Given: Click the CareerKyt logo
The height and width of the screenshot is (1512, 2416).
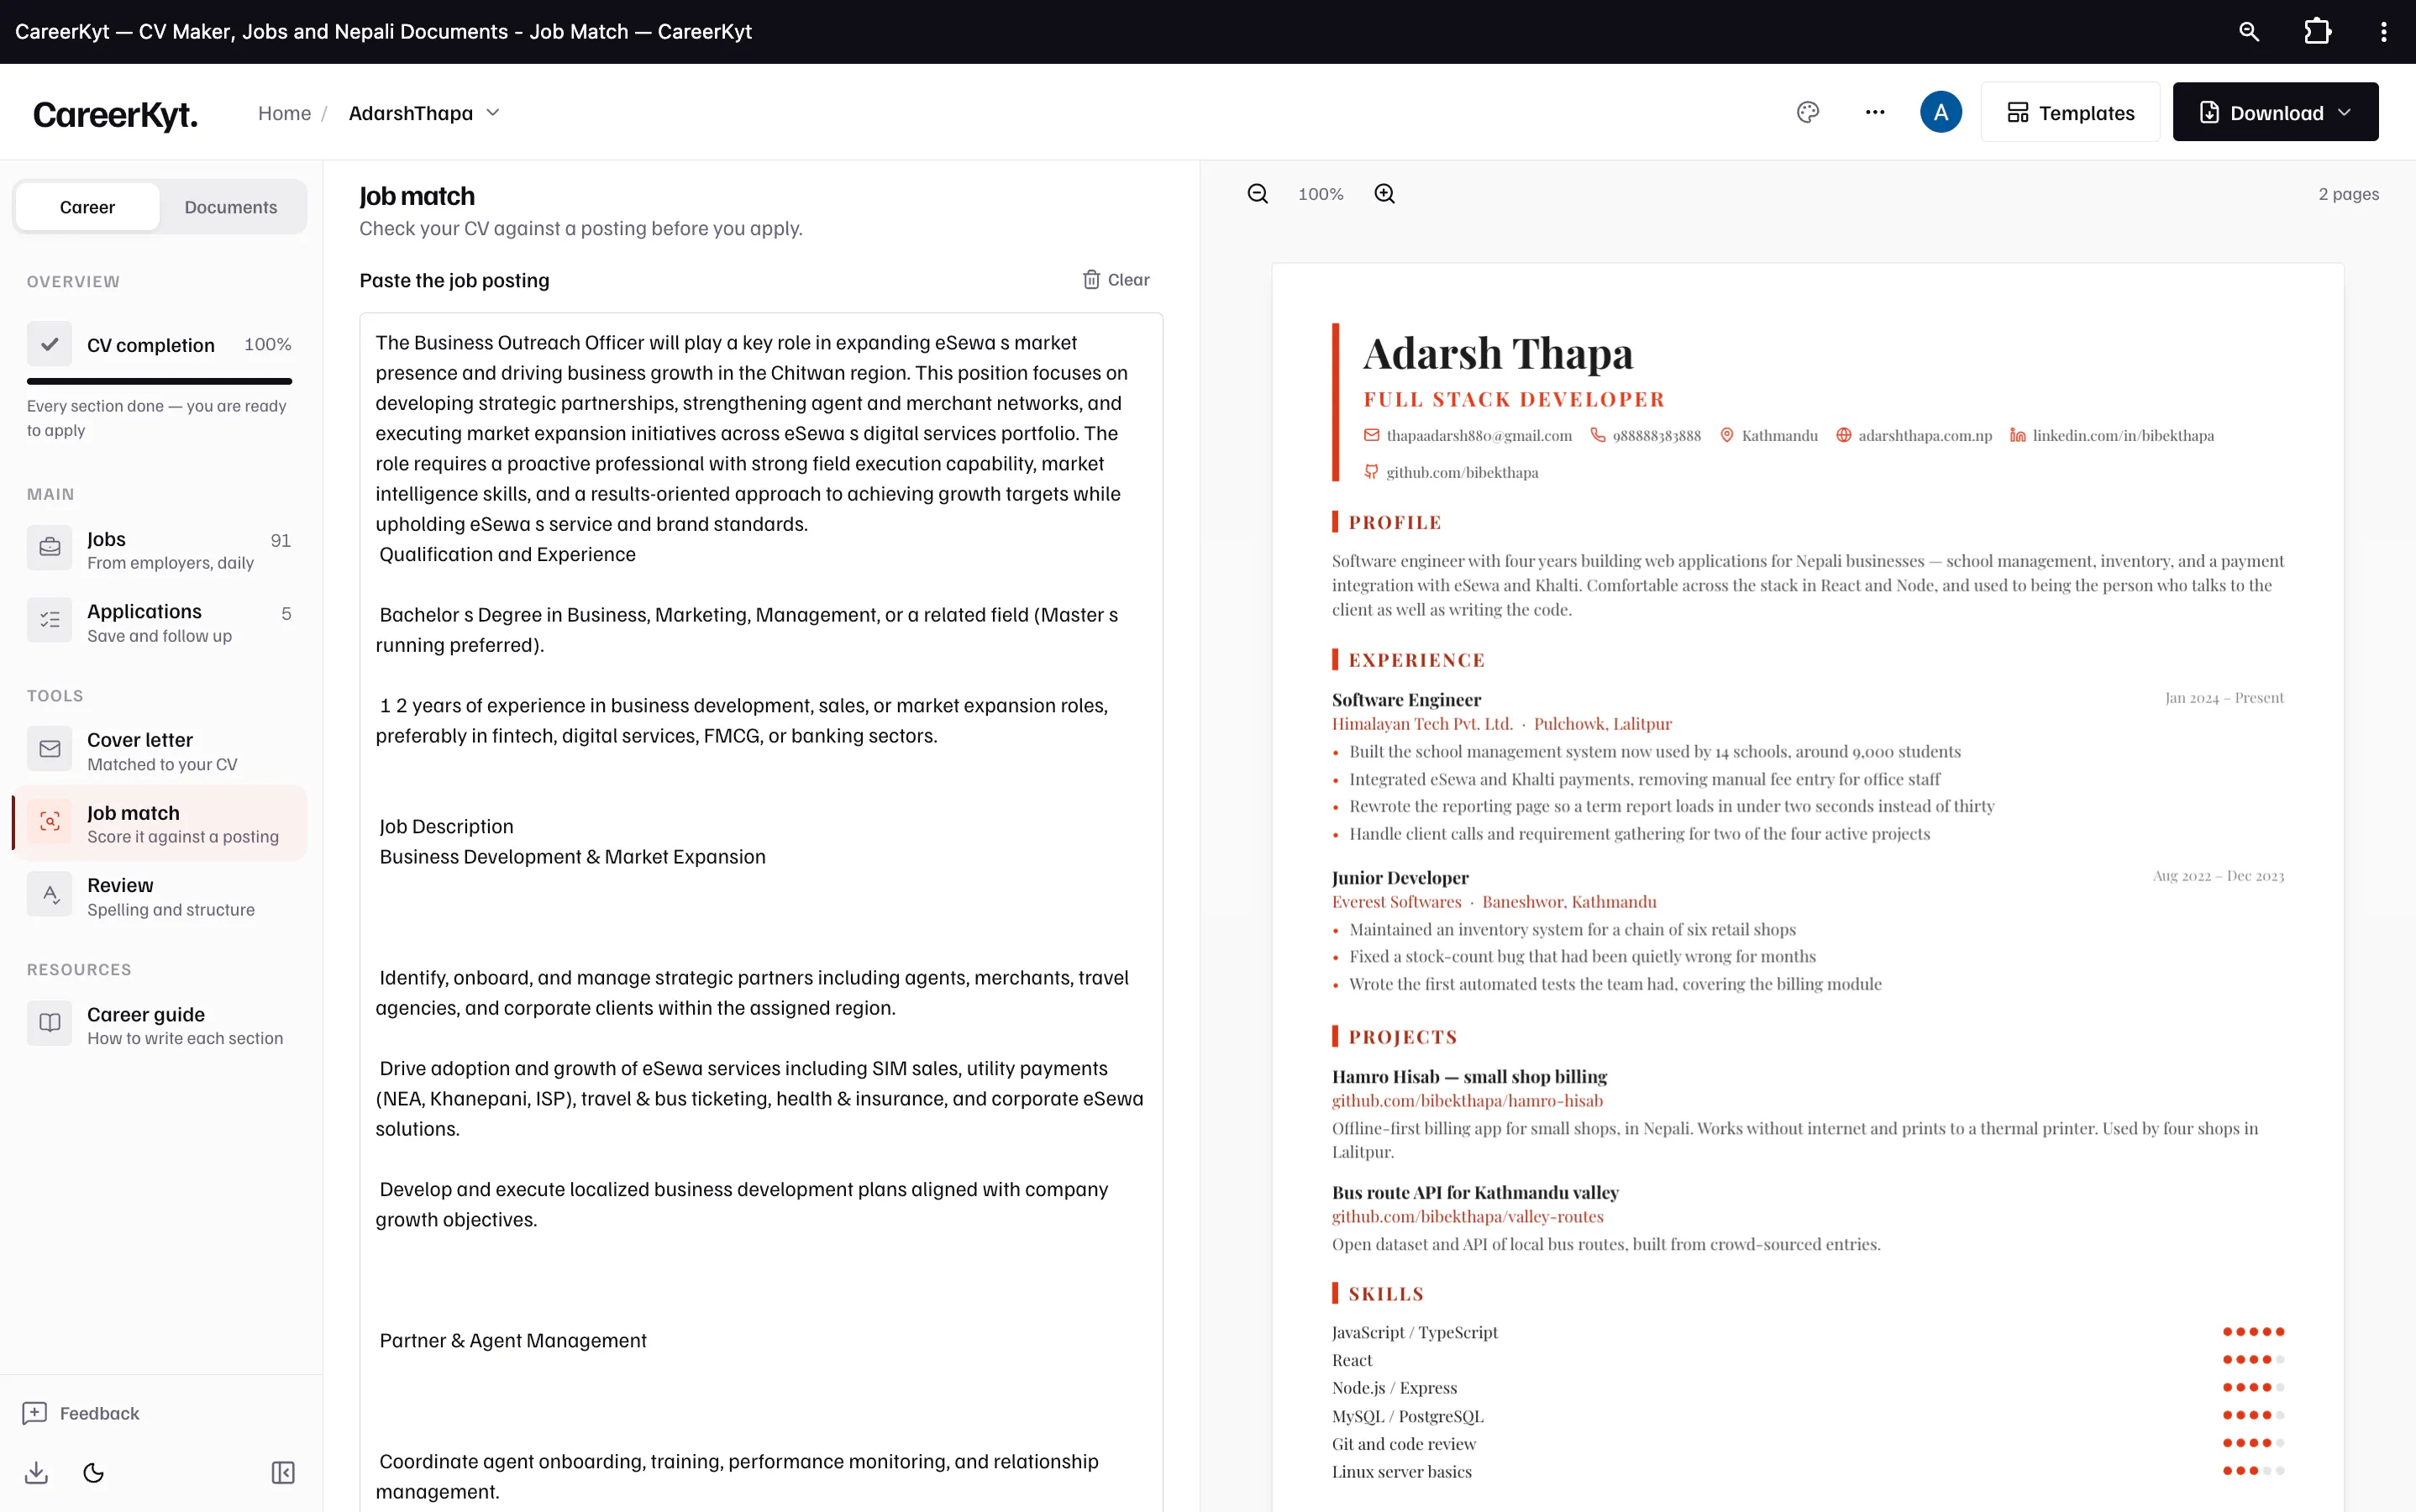Looking at the screenshot, I should click(115, 114).
